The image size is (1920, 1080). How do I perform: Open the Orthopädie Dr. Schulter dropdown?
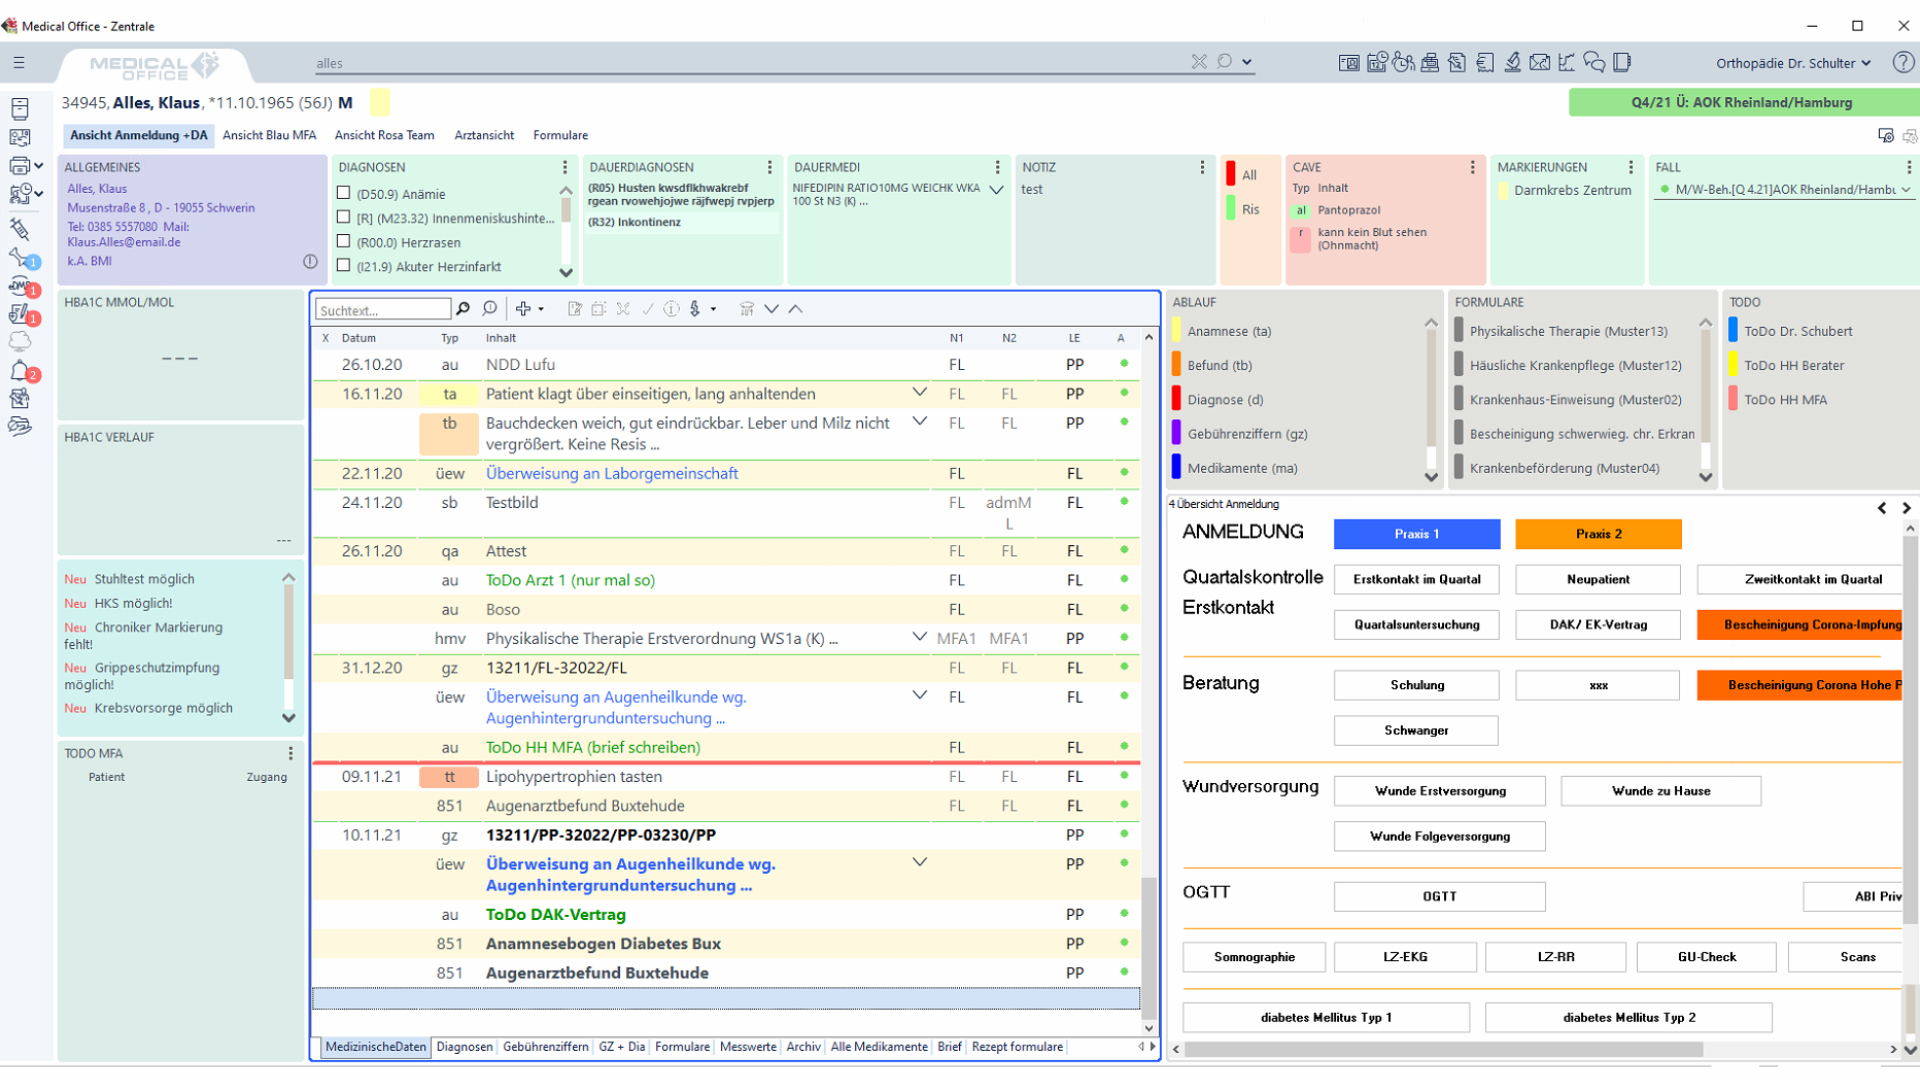coord(1792,63)
